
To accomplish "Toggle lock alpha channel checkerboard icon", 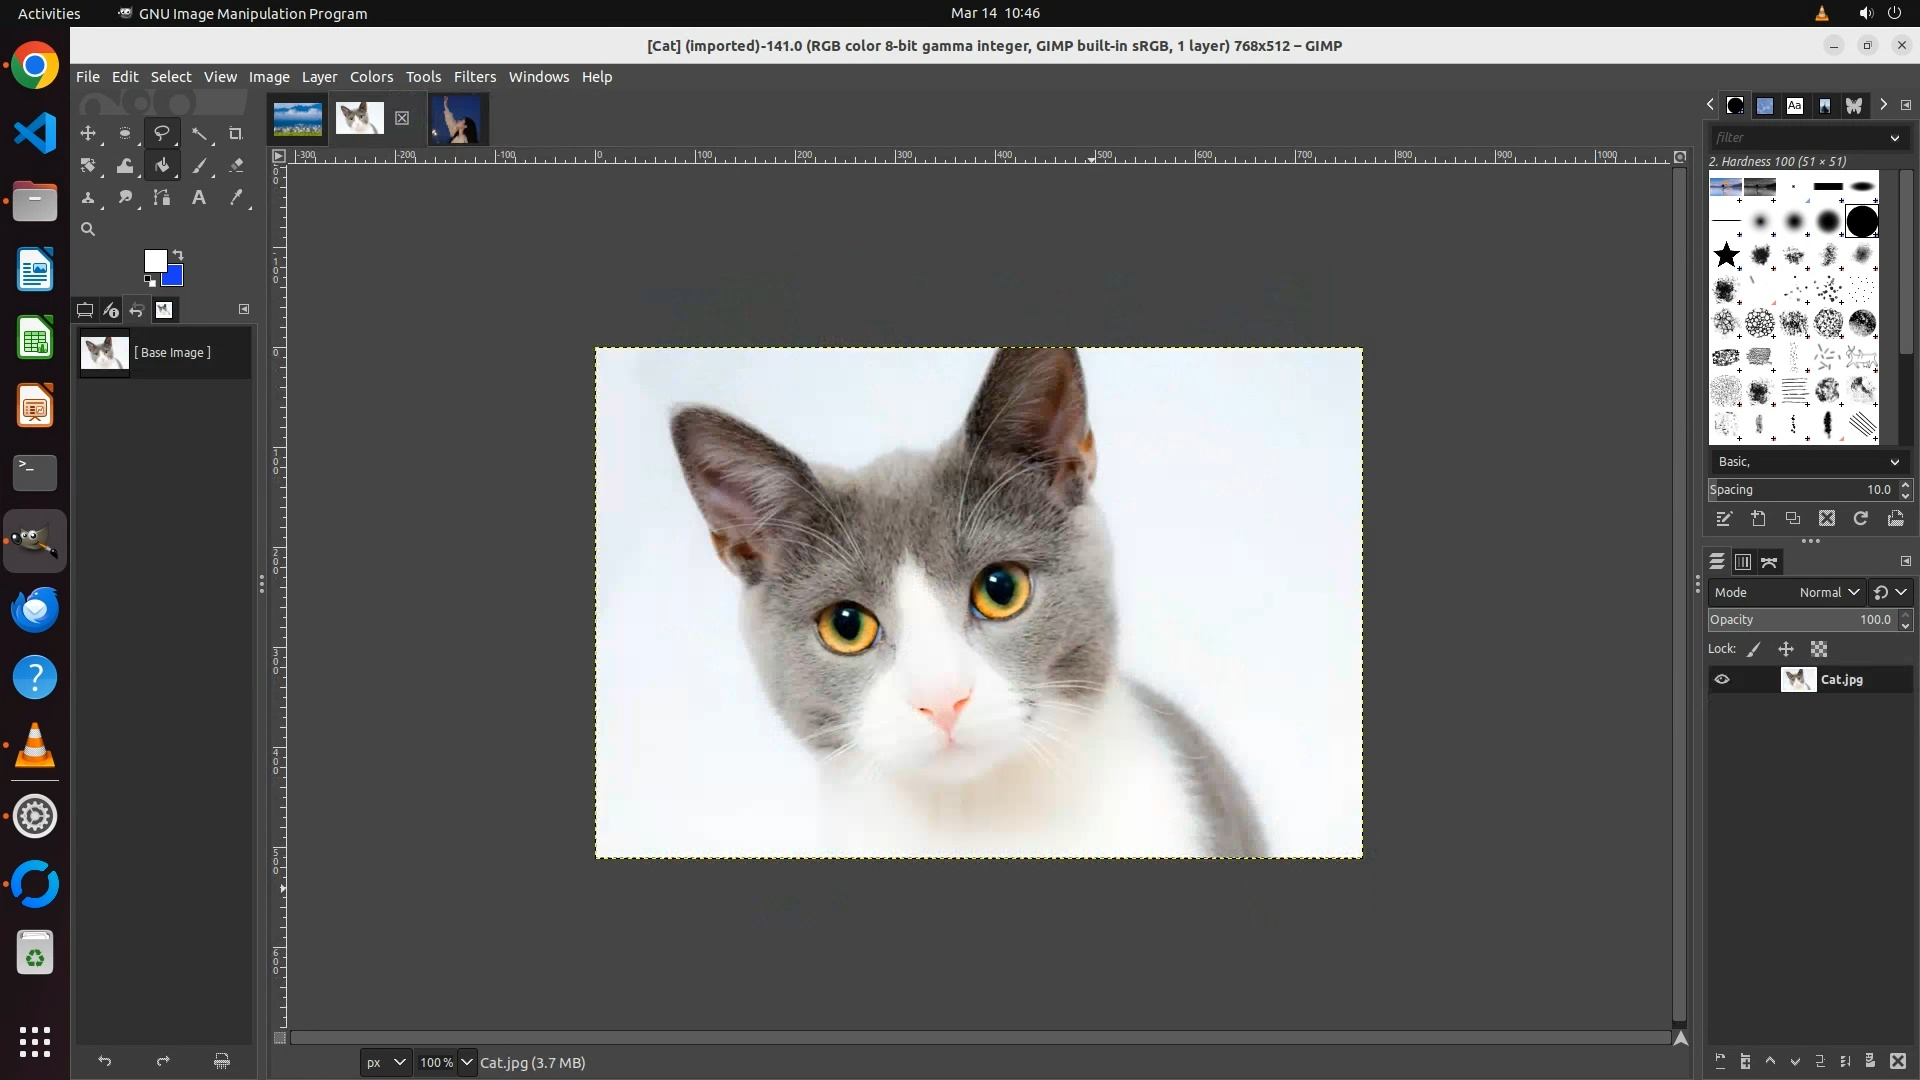I will point(1819,649).
